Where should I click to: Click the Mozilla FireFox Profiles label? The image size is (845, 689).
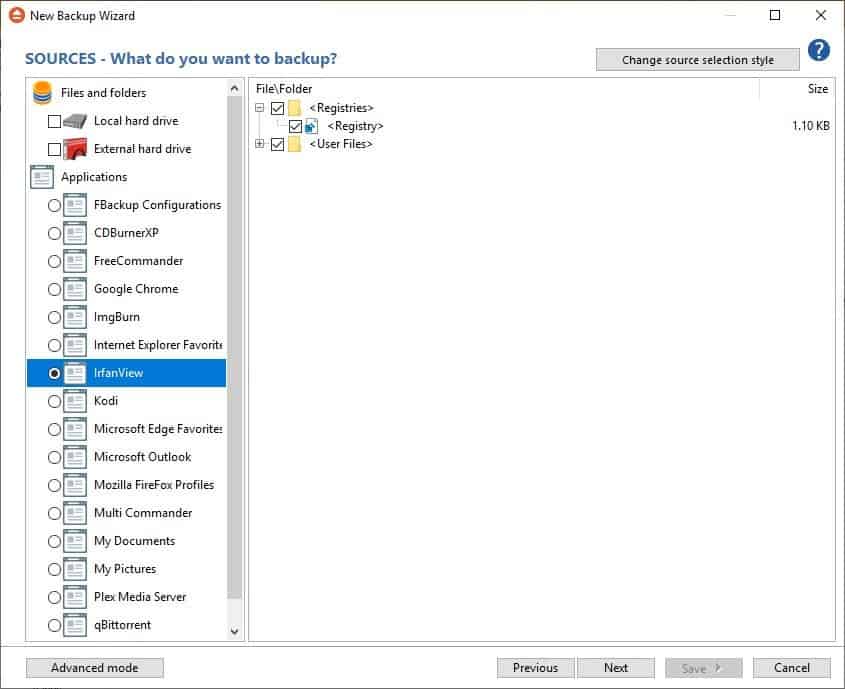154,485
